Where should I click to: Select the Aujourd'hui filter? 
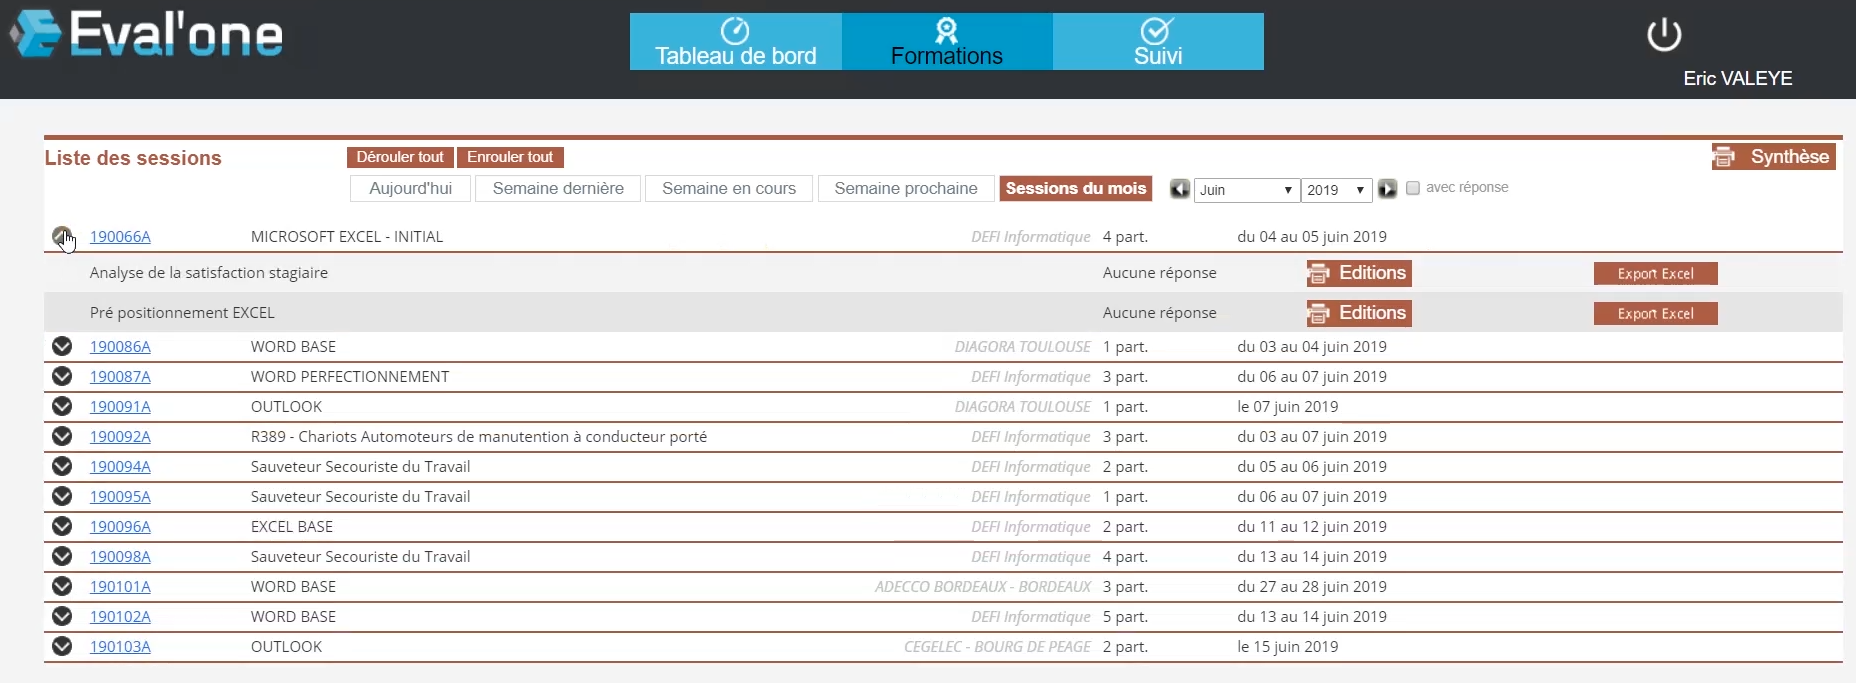click(x=410, y=188)
